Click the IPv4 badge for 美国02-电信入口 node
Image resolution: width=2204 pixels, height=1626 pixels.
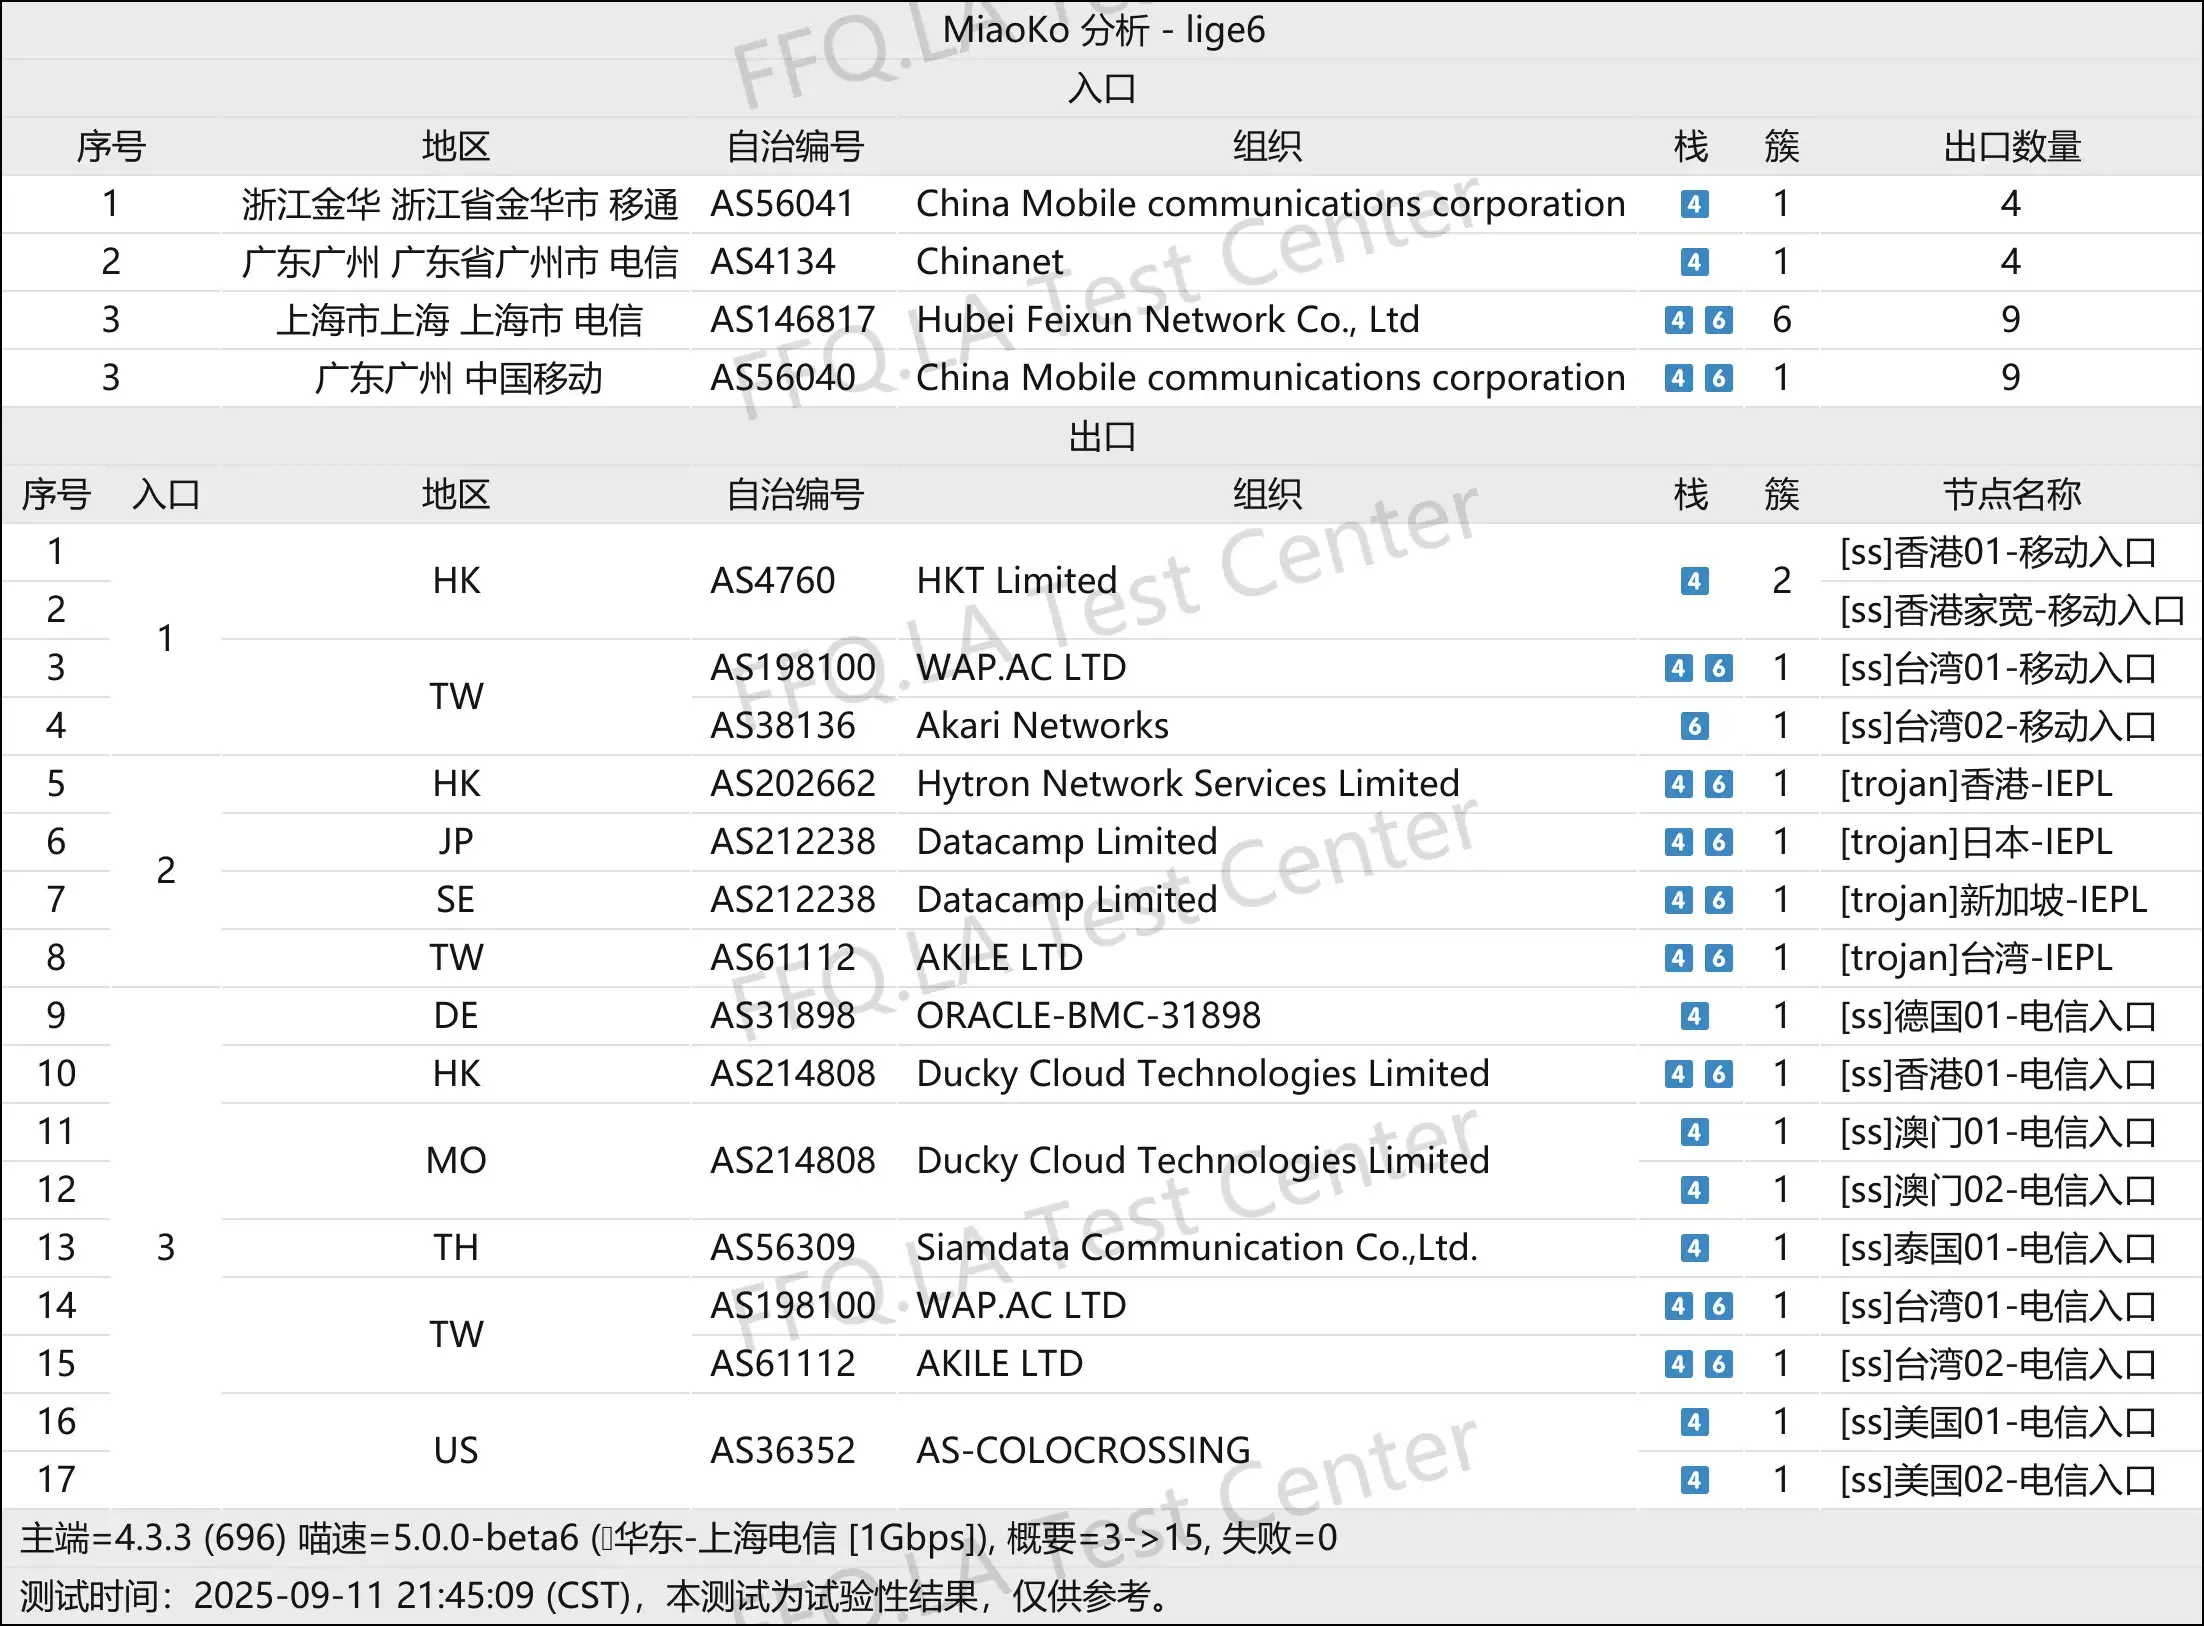point(1694,1480)
